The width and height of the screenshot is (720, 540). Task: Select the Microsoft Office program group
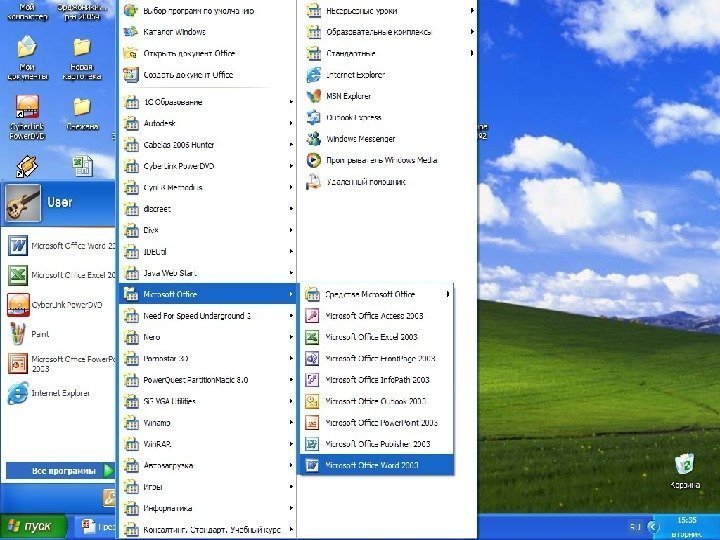click(x=208, y=294)
